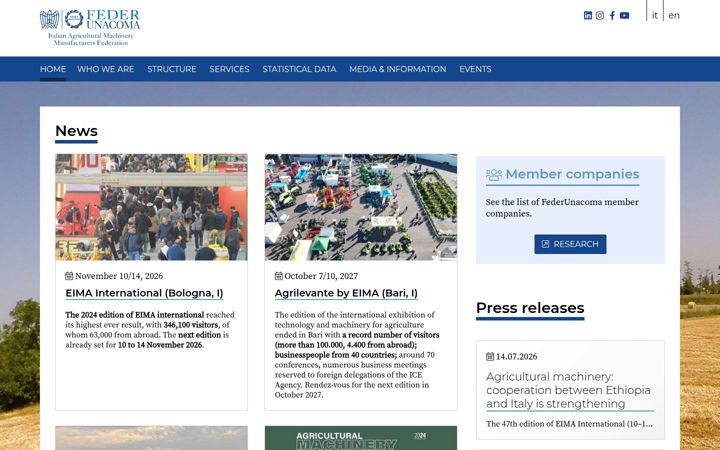Open the Facebook social icon
720x450 pixels.
click(x=612, y=15)
